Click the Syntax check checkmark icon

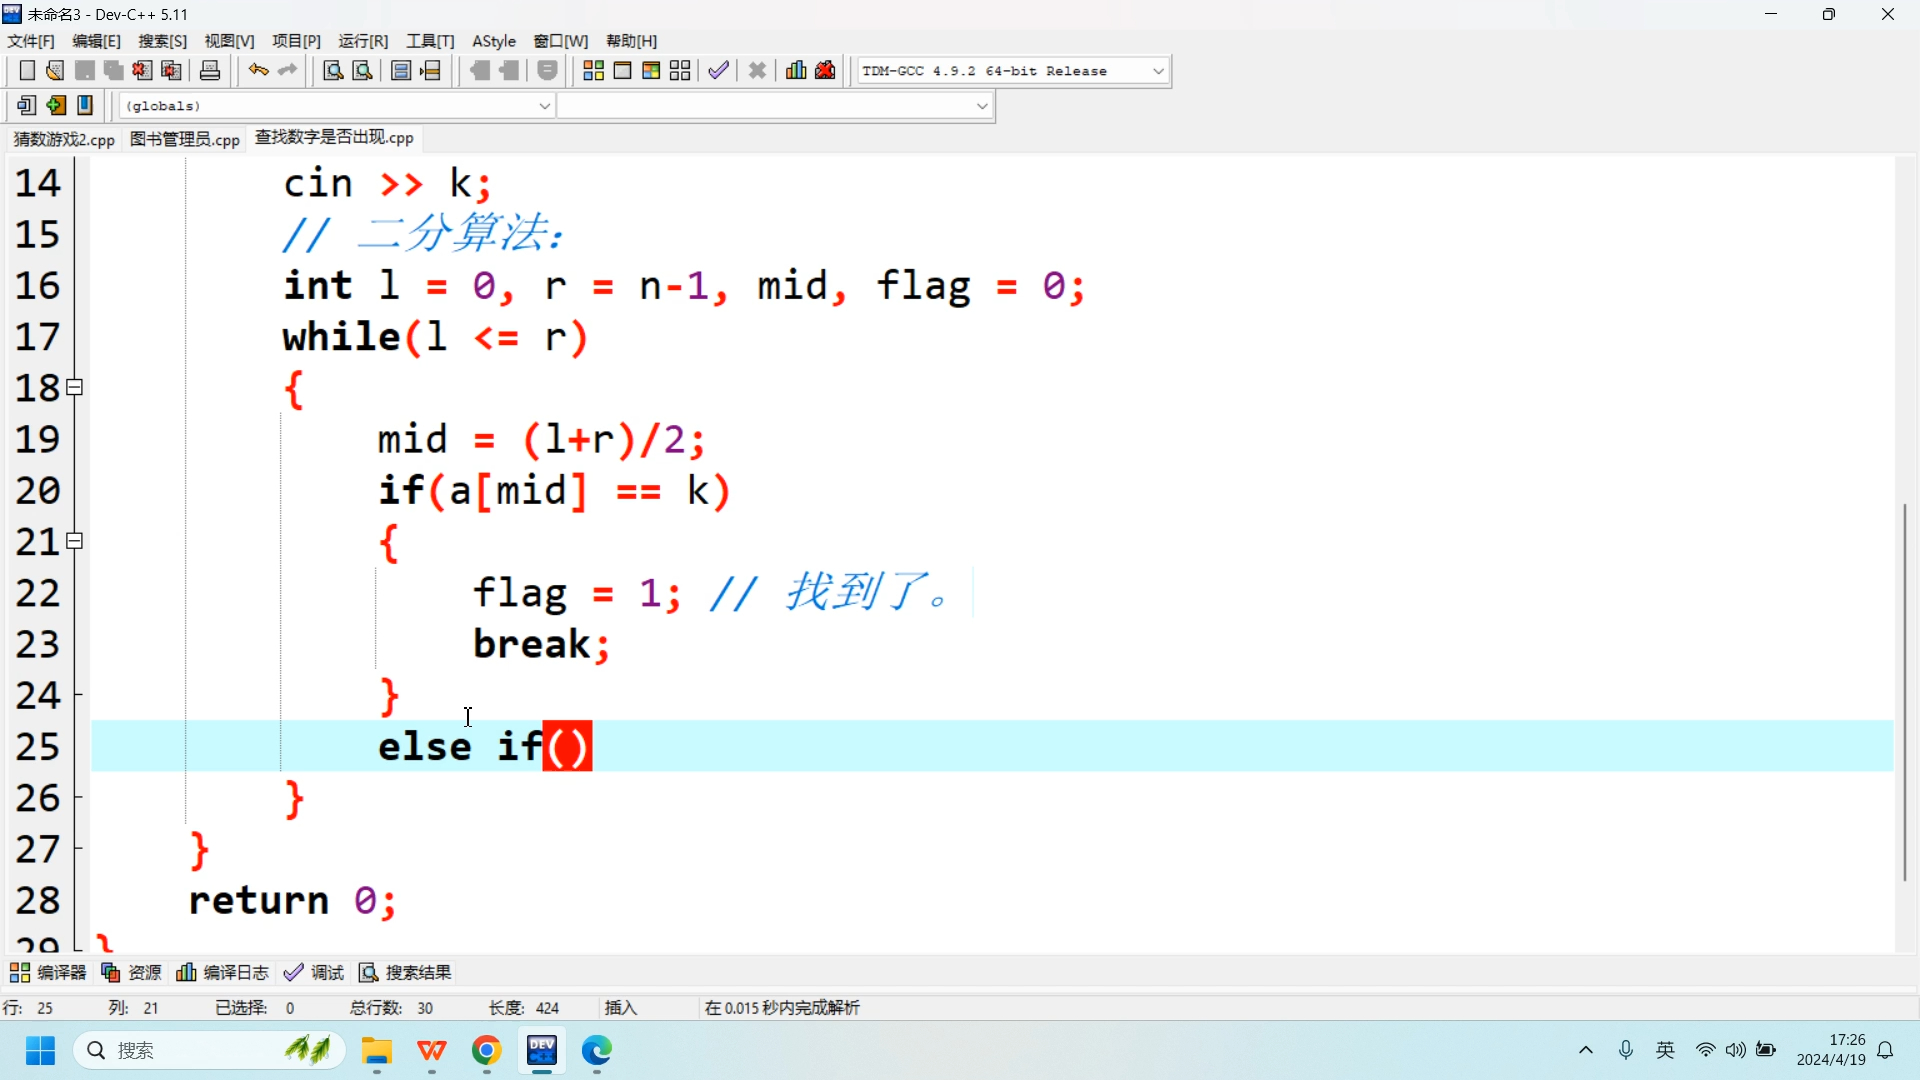[x=718, y=71]
